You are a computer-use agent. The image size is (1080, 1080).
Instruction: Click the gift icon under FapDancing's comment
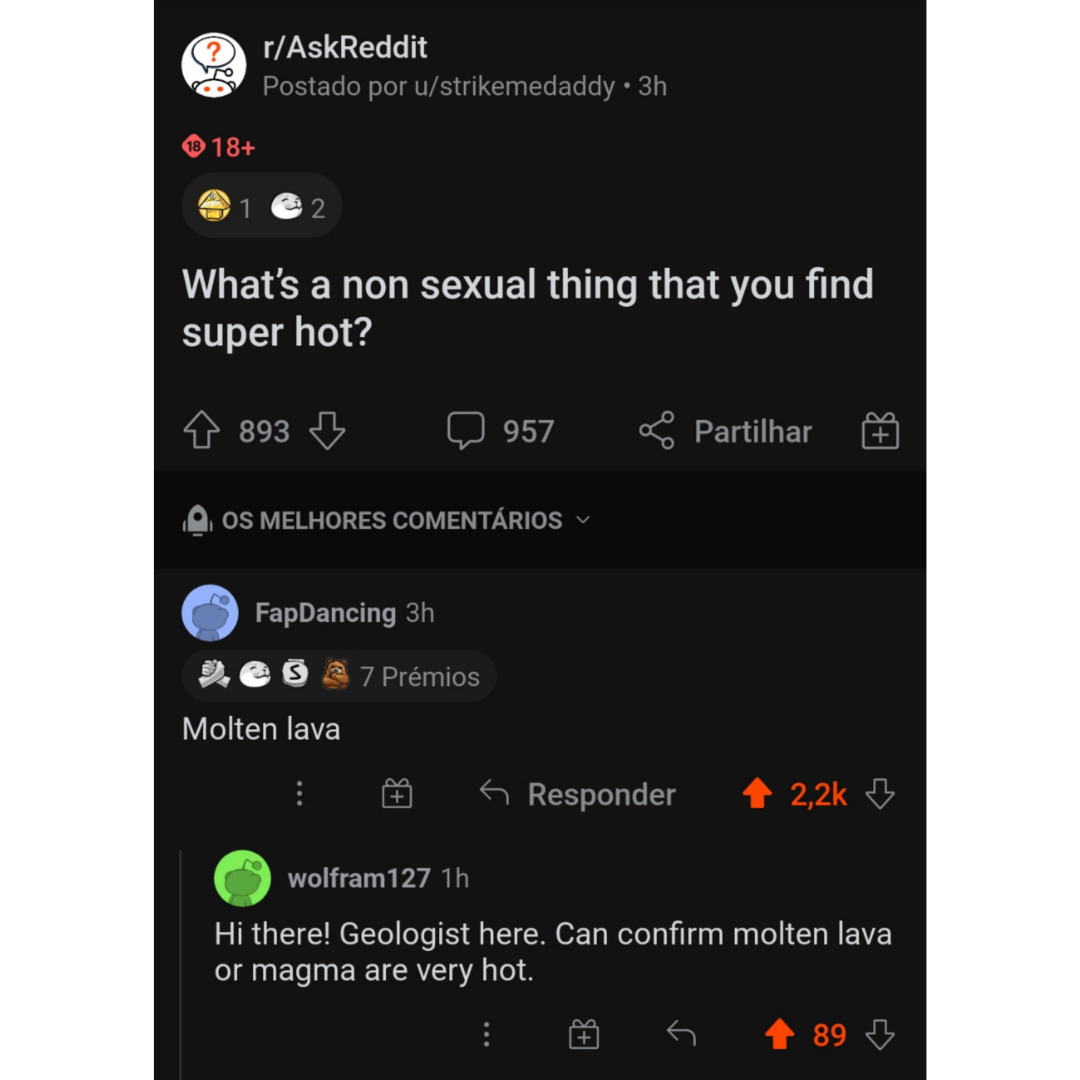click(396, 793)
